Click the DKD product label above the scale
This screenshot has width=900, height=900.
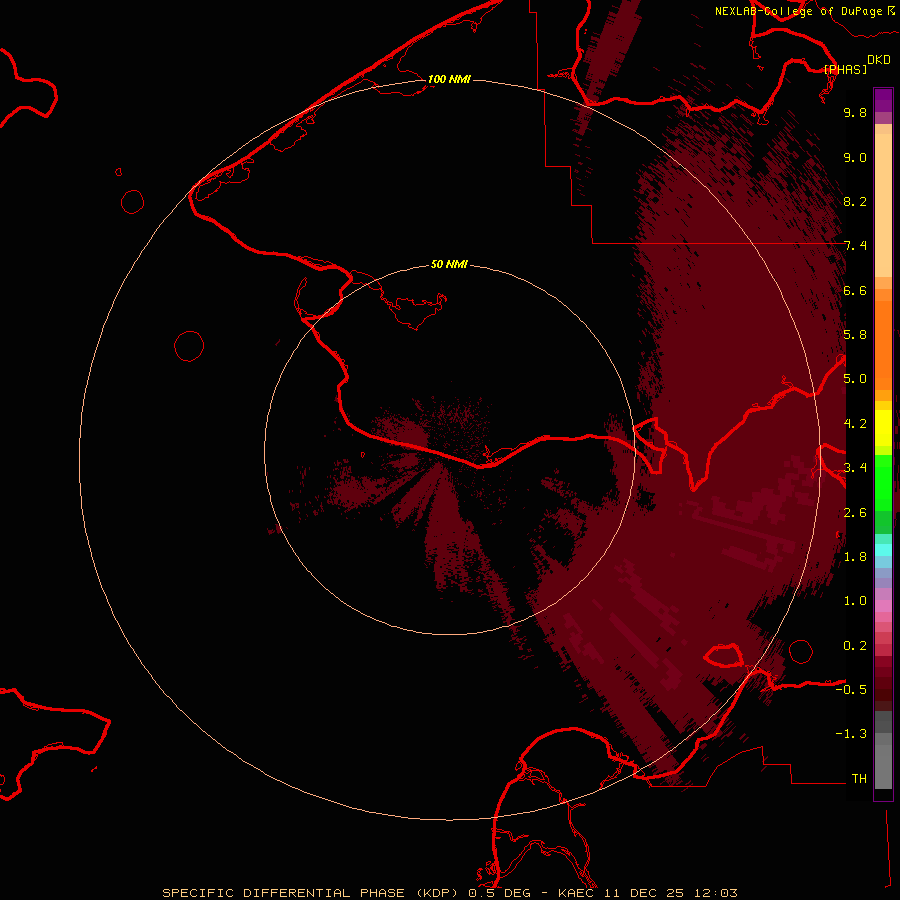[x=878, y=59]
